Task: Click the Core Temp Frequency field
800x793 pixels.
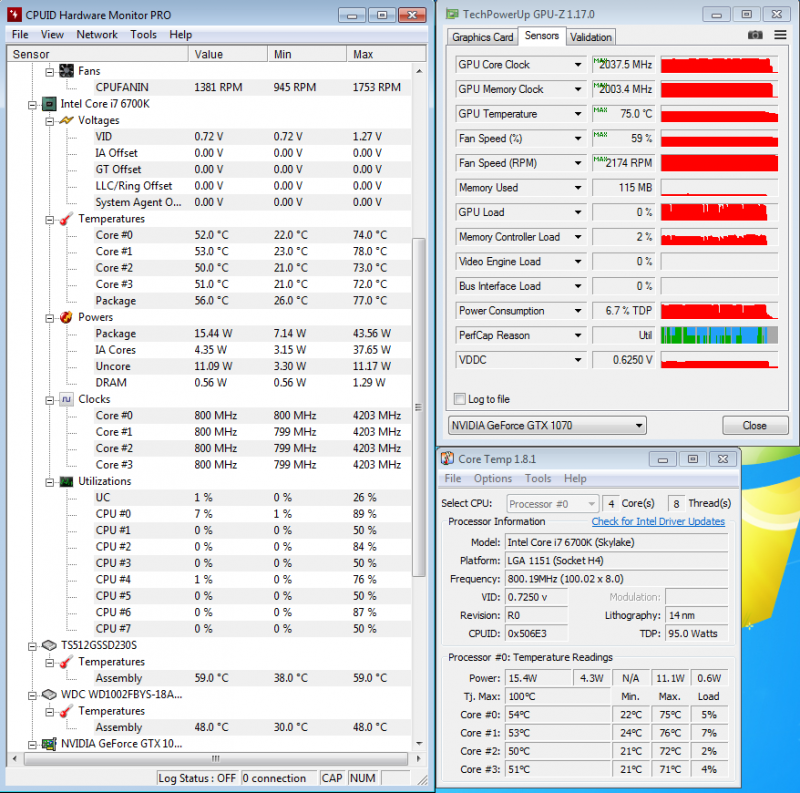Action: [616, 579]
